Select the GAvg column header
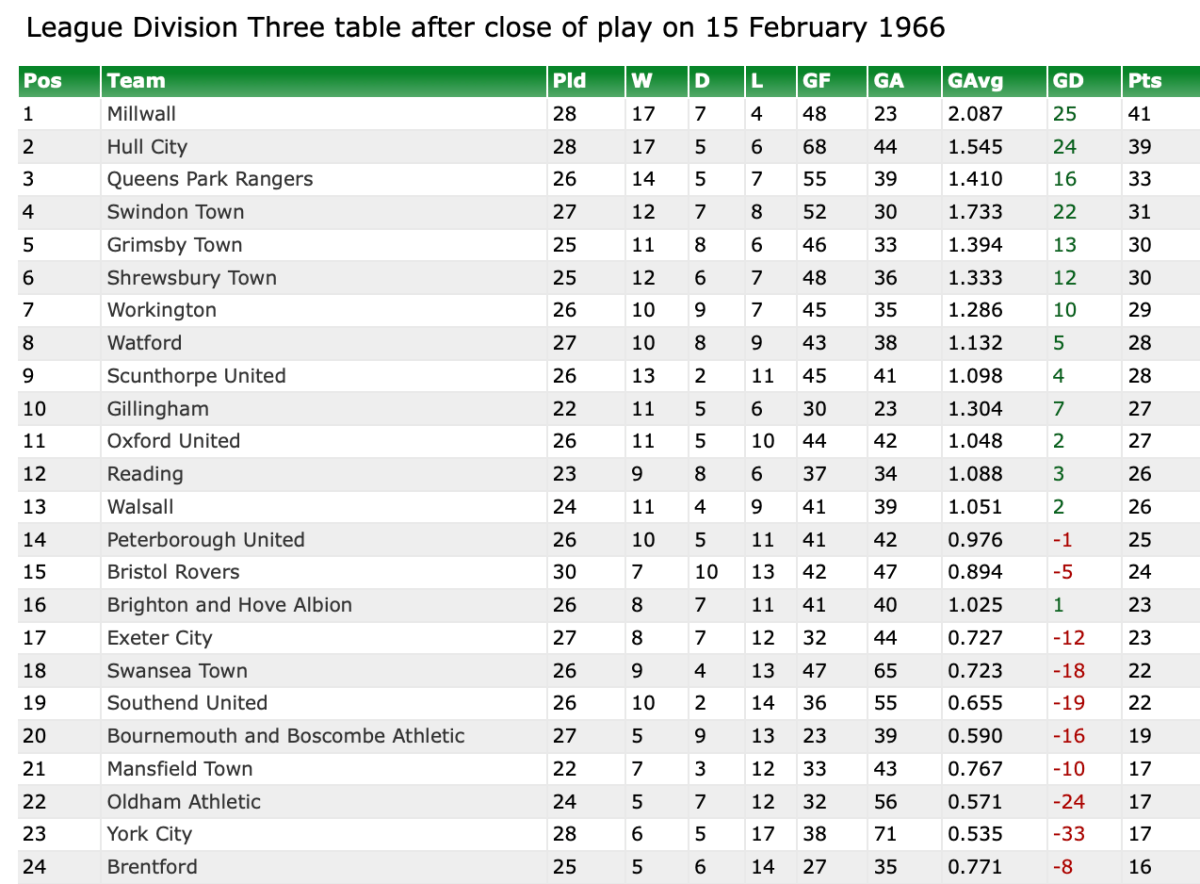 pos(975,81)
